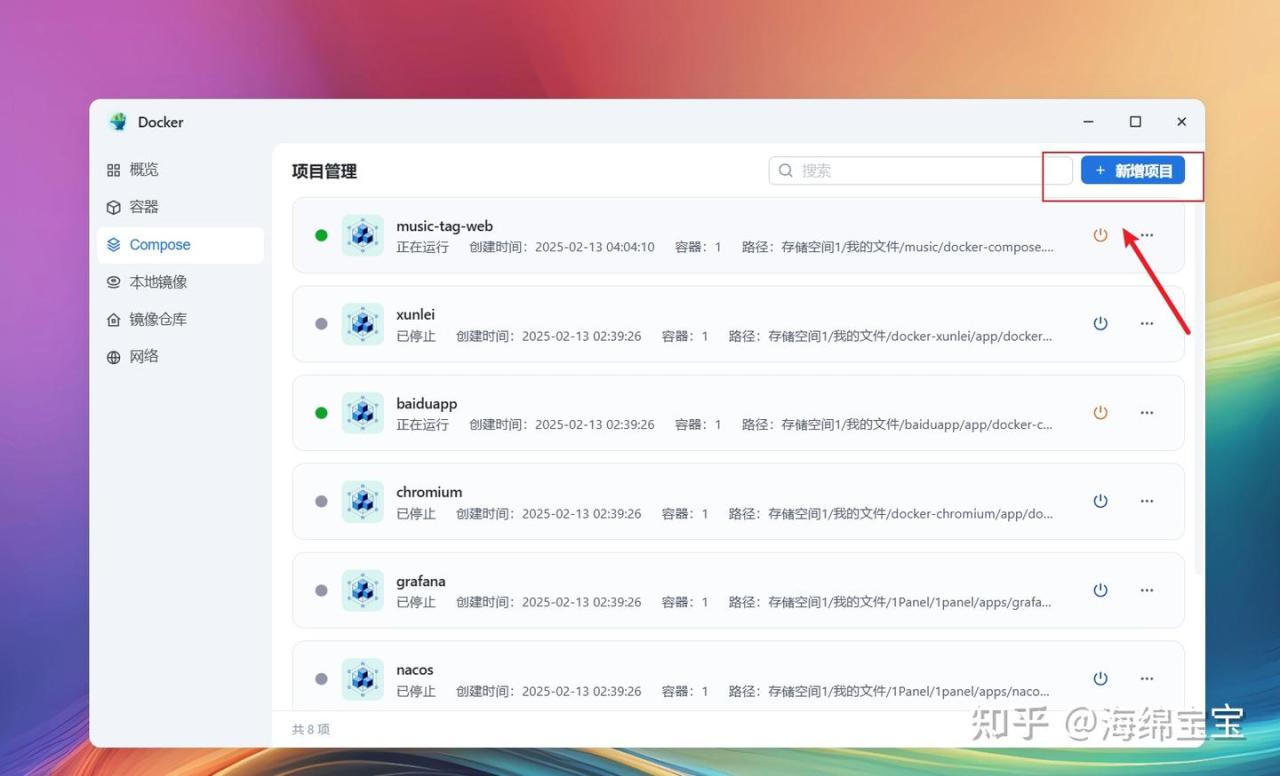Click the grafana project cube icon
Viewport: 1280px width, 776px height.
tap(362, 590)
